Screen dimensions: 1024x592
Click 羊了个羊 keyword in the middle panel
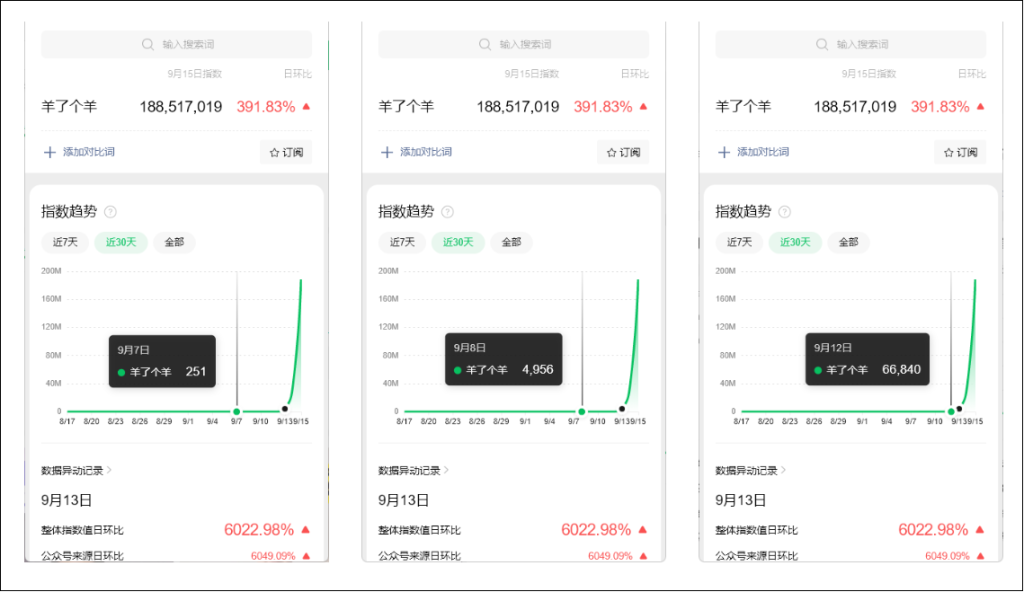406,107
